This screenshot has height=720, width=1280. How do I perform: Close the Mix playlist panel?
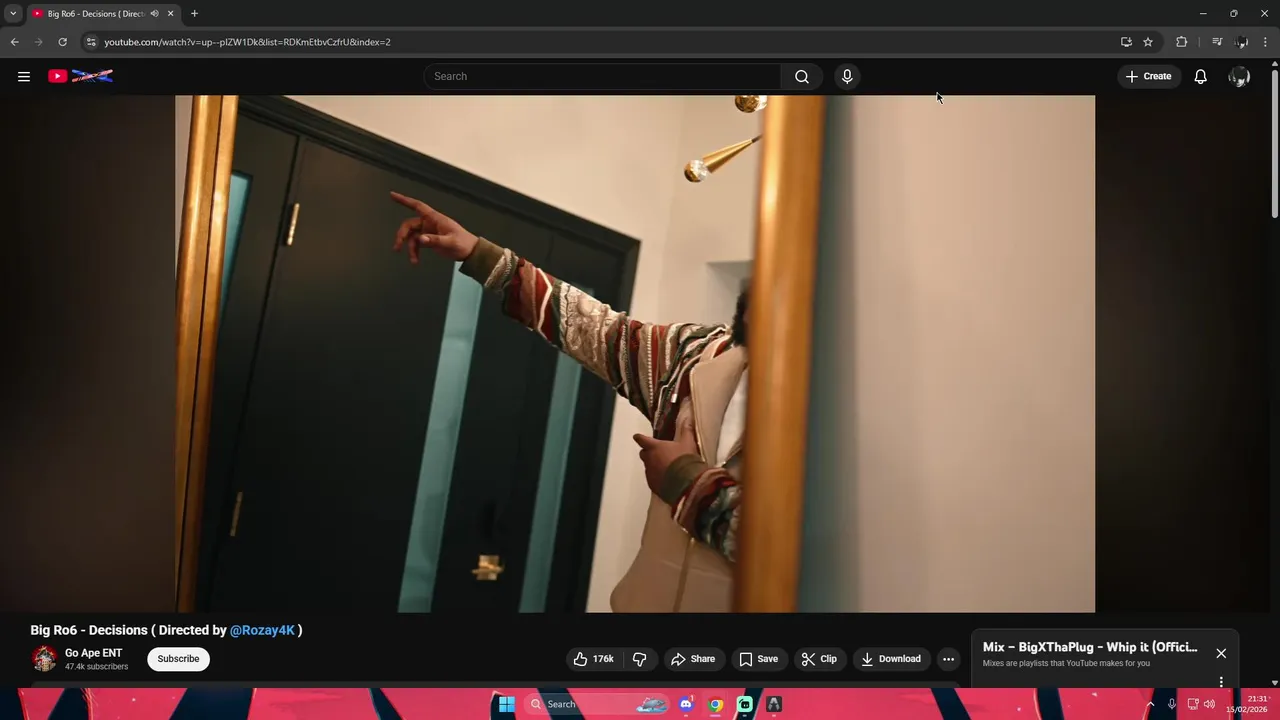(x=1221, y=653)
